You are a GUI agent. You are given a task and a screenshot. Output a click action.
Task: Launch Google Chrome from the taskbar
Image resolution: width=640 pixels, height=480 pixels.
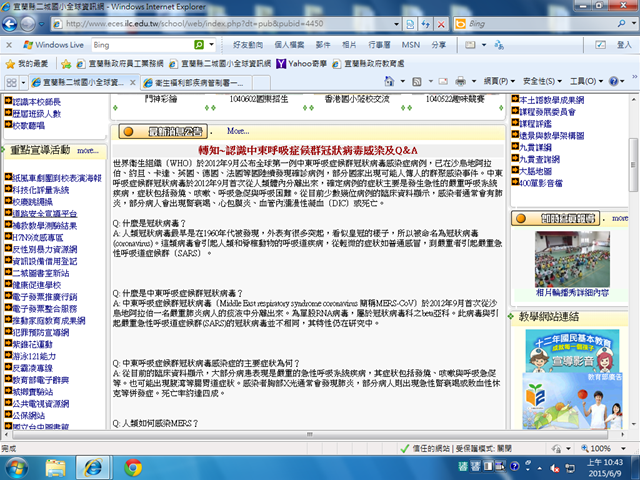pos(133,468)
